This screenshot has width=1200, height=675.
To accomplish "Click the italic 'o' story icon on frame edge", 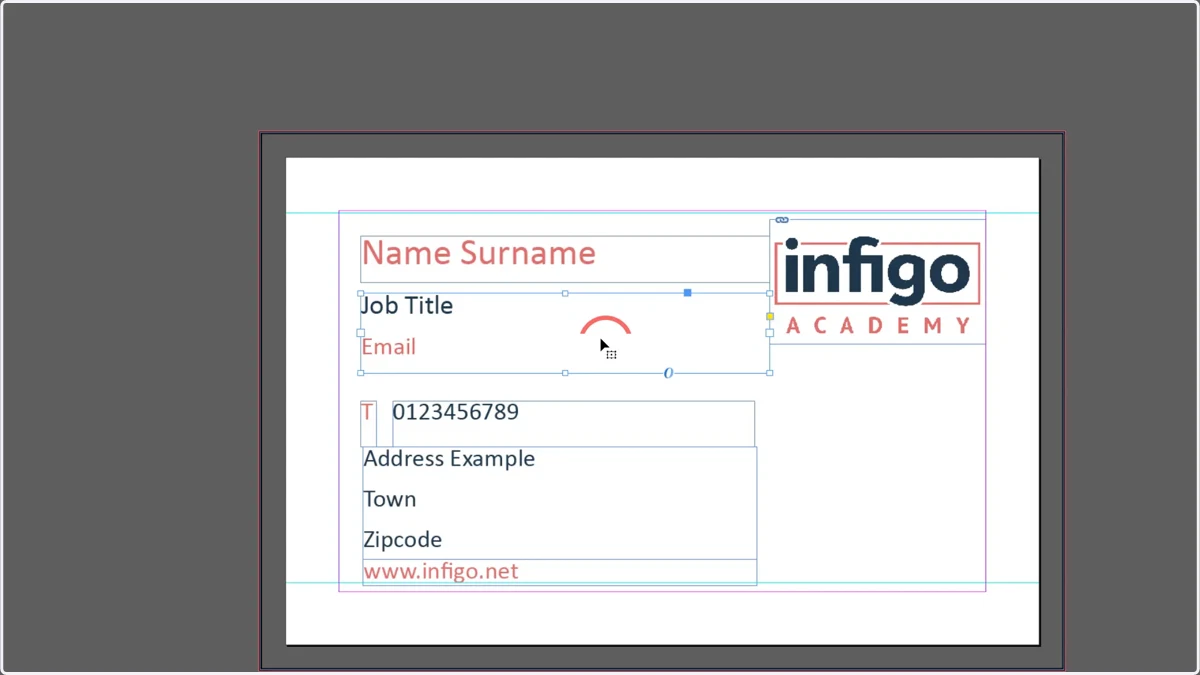I will click(668, 373).
